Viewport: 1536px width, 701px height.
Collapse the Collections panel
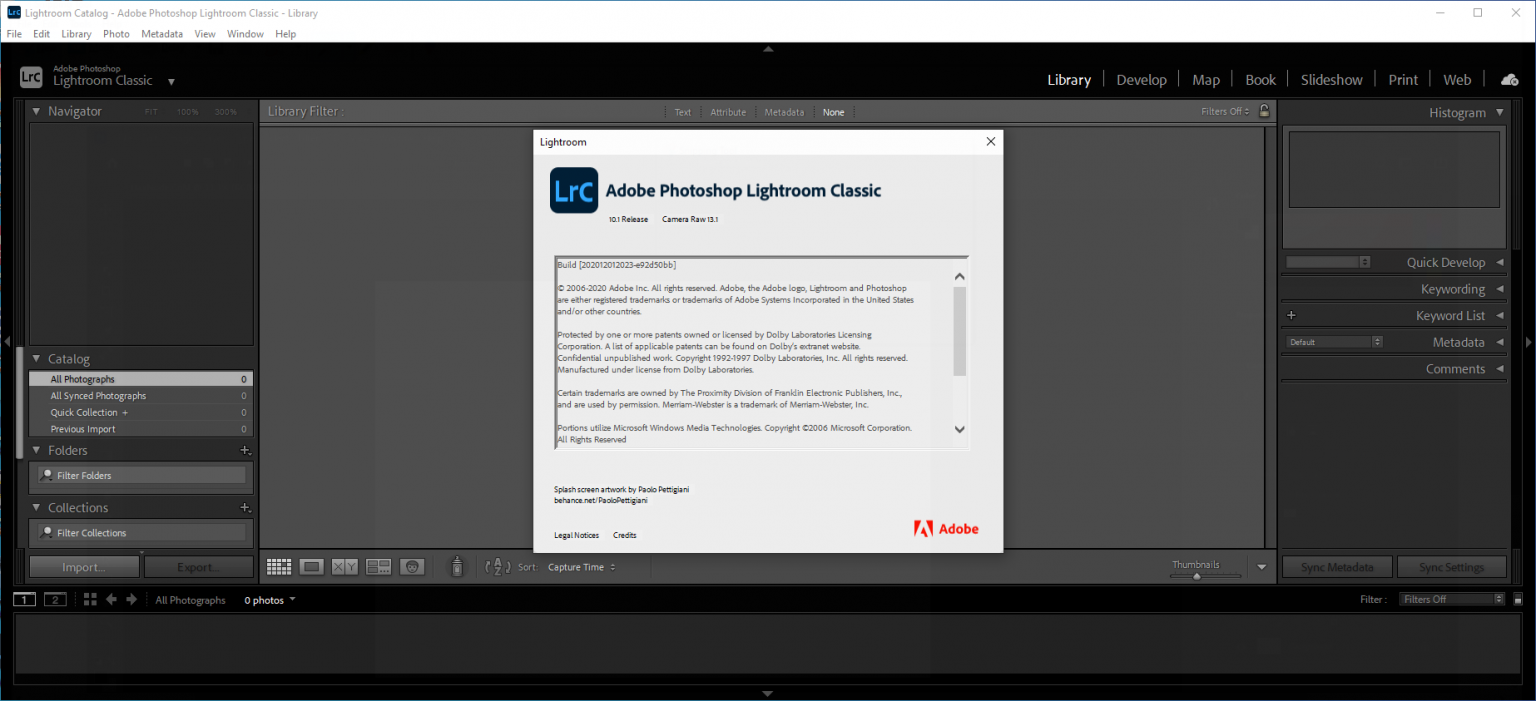pos(36,508)
